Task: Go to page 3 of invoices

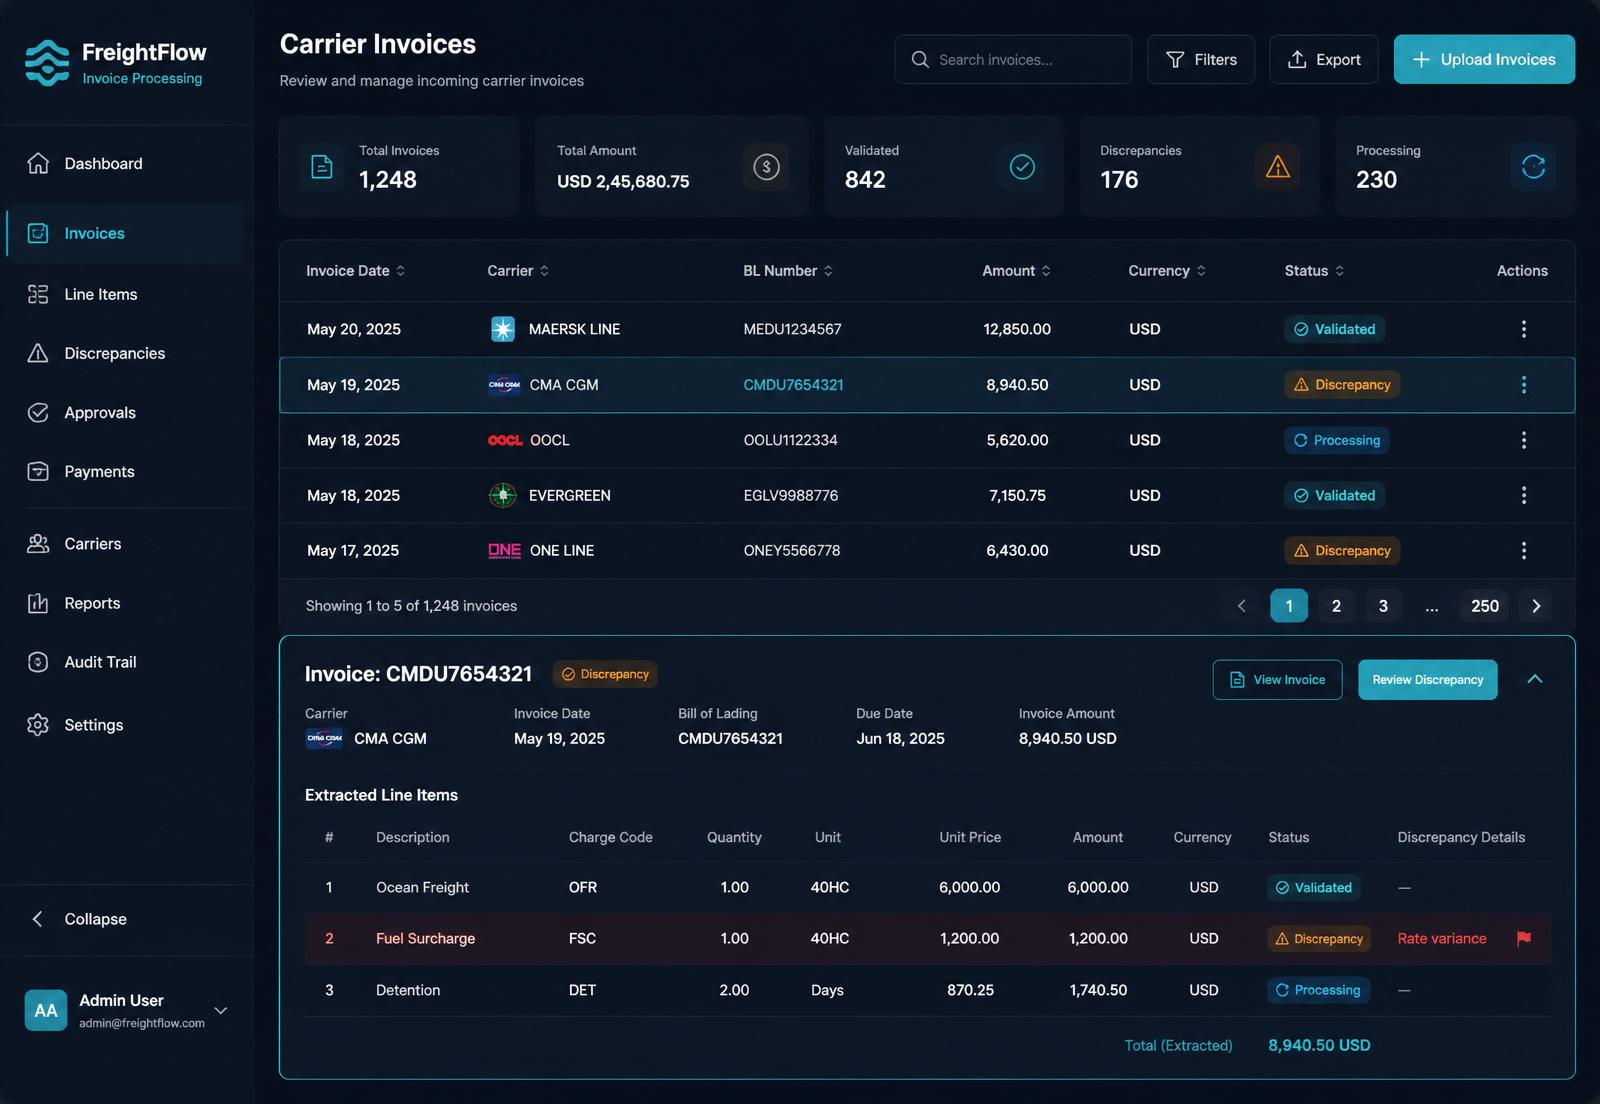Action: (1383, 606)
